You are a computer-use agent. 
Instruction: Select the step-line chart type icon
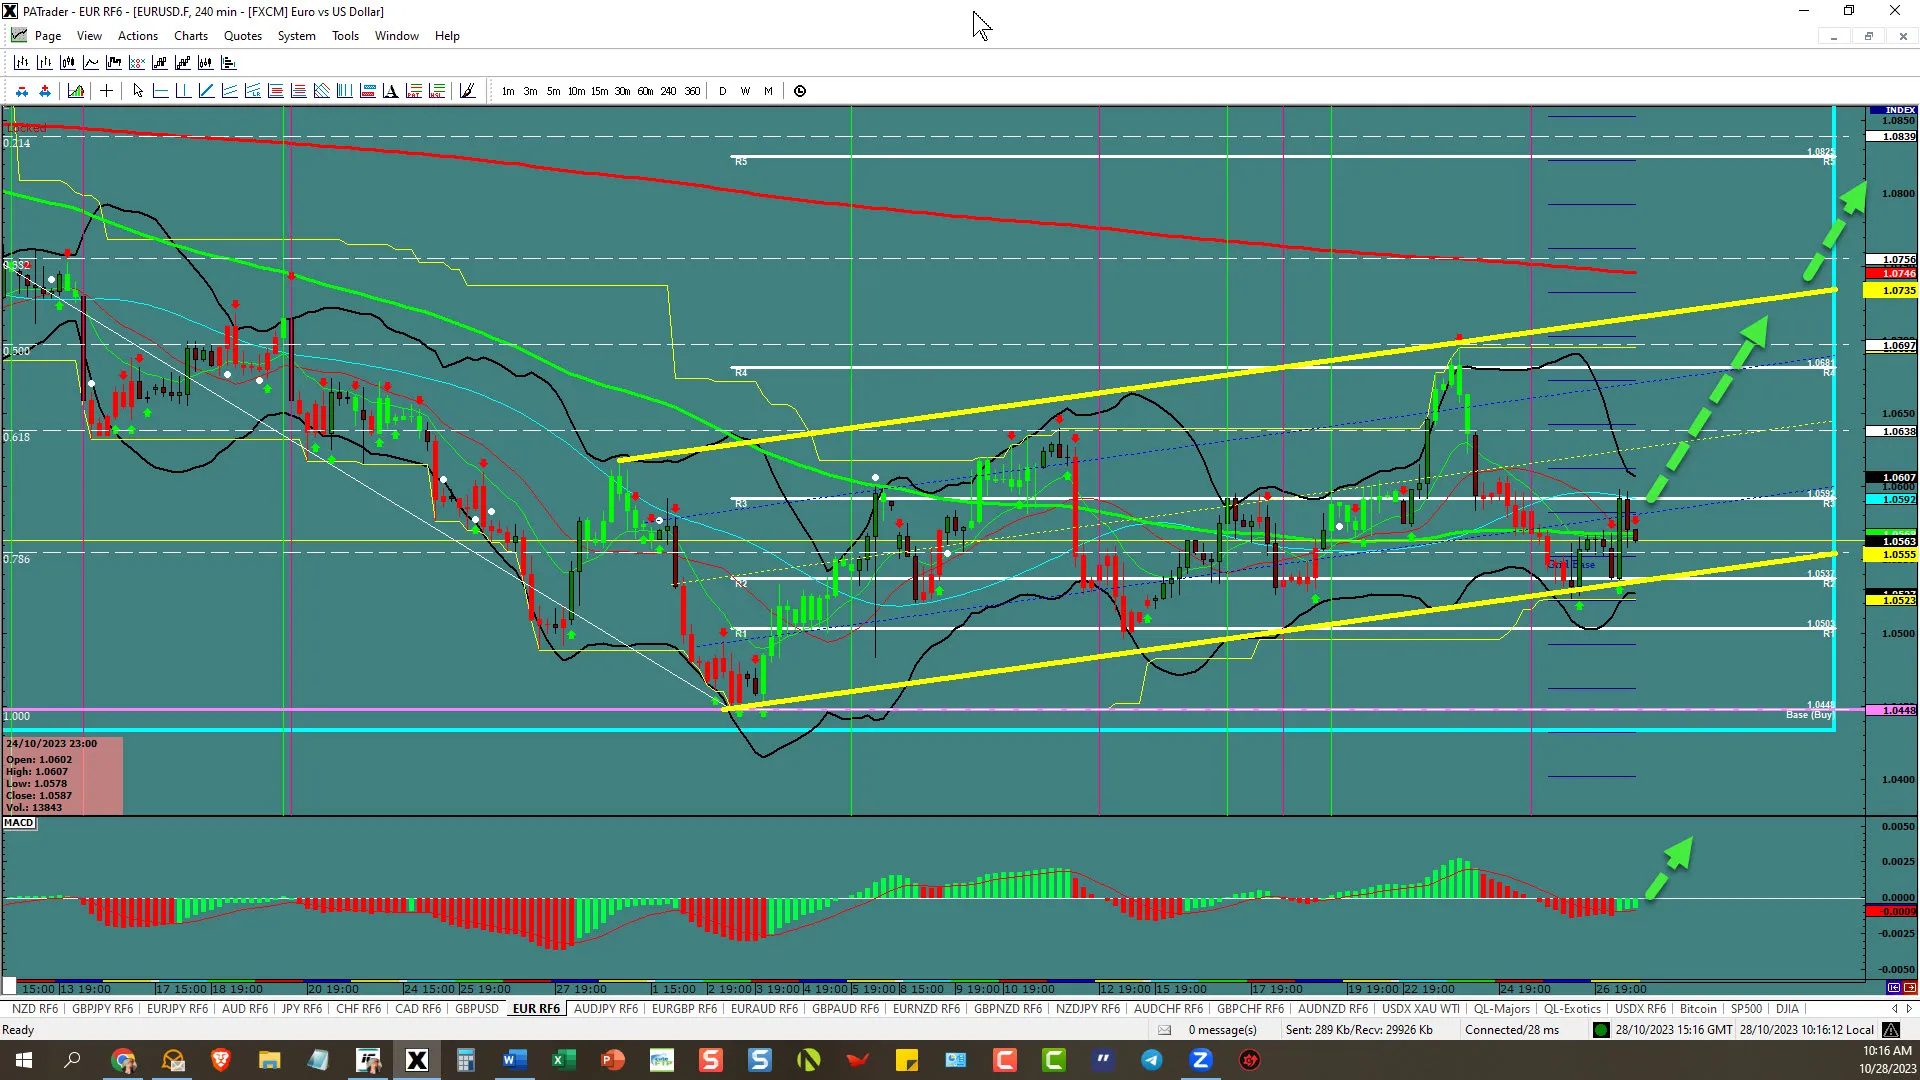(x=114, y=62)
